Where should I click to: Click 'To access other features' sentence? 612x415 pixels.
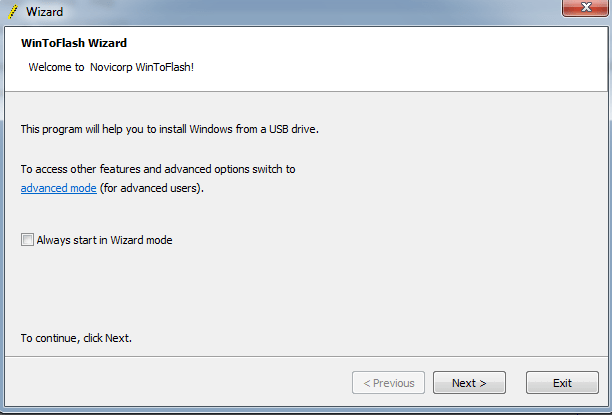(x=158, y=169)
